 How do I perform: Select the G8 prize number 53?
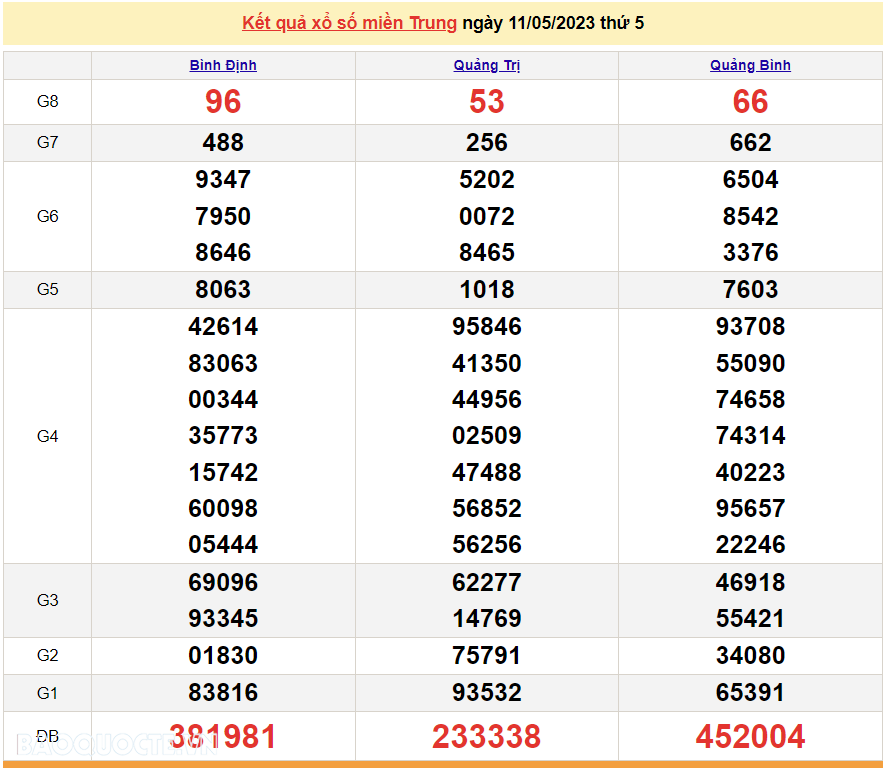[x=487, y=102]
